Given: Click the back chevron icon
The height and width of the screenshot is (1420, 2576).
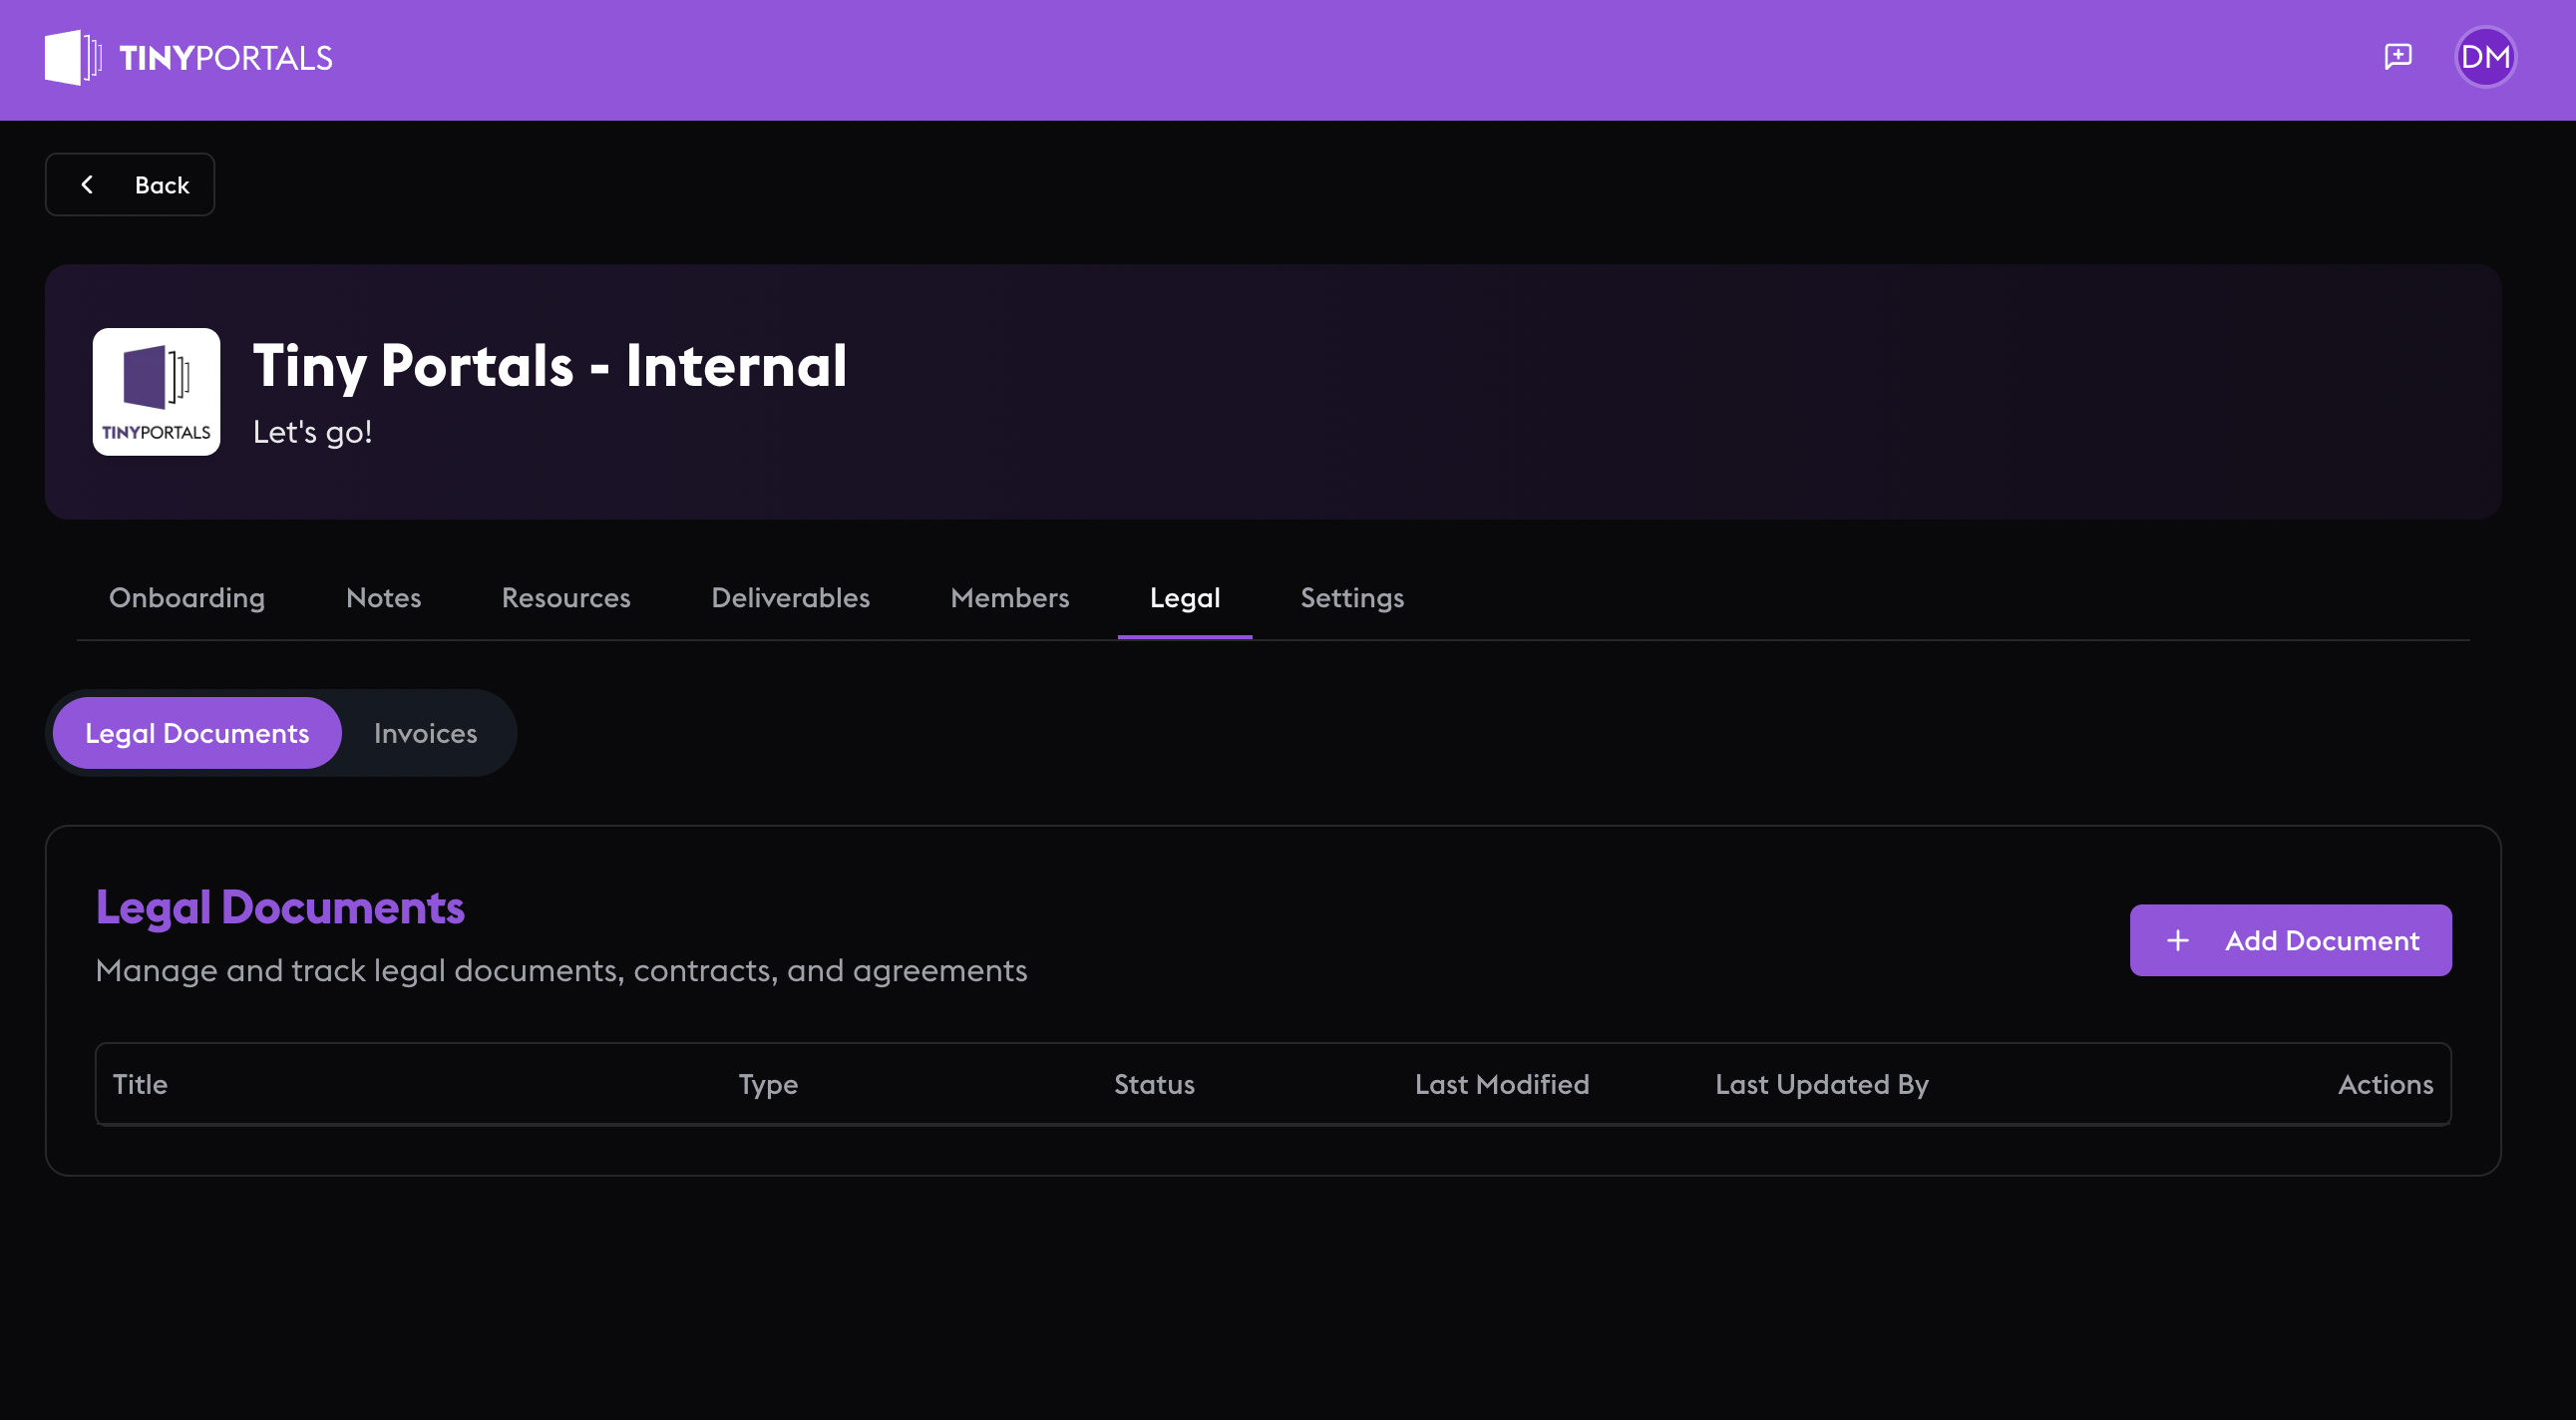Looking at the screenshot, I should pyautogui.click(x=88, y=184).
